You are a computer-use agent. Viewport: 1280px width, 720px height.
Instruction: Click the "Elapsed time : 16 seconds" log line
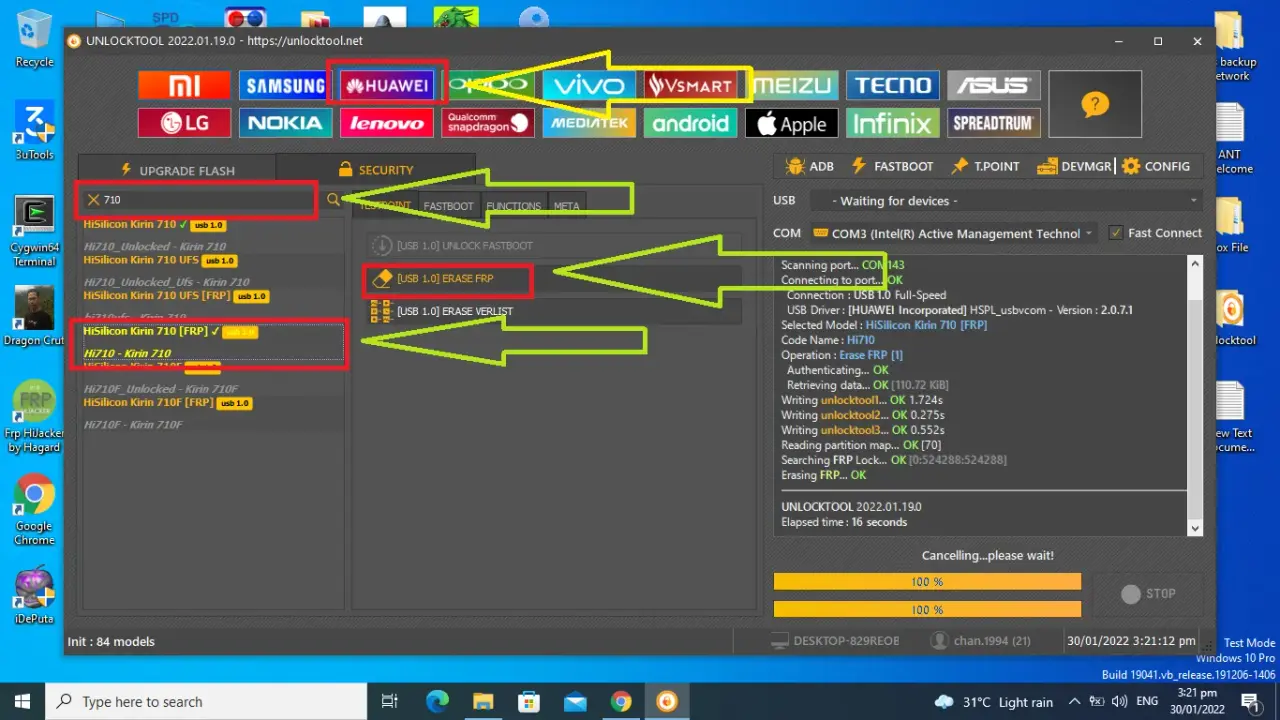click(x=844, y=522)
